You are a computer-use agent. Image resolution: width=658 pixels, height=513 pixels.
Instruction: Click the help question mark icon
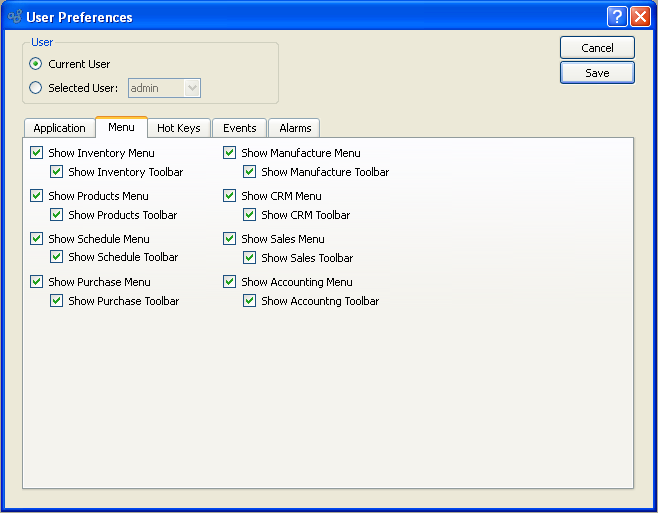617,17
